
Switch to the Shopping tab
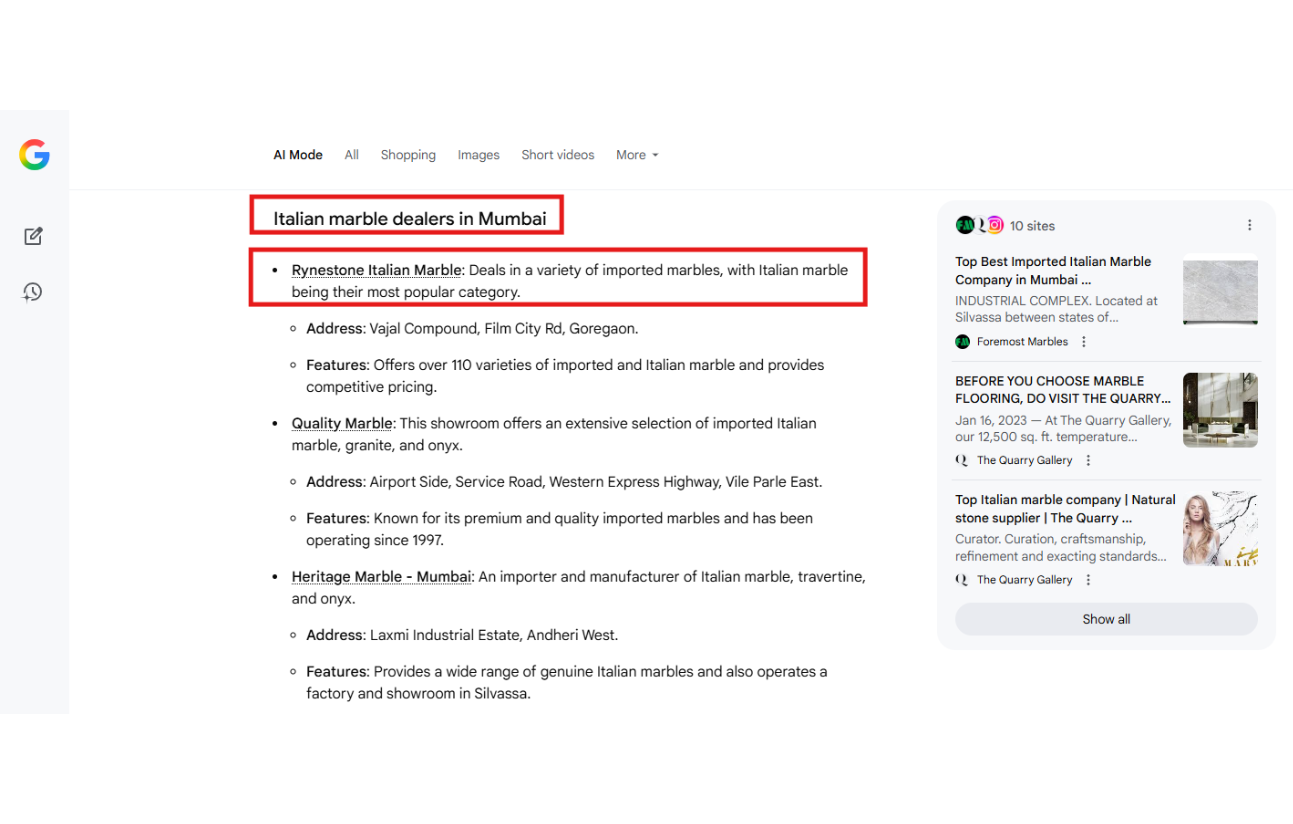(x=408, y=155)
